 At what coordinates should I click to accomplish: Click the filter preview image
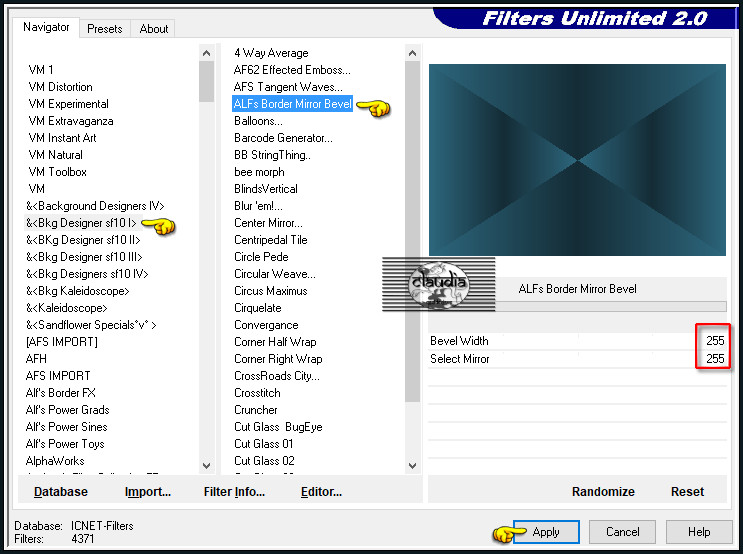pyautogui.click(x=577, y=160)
